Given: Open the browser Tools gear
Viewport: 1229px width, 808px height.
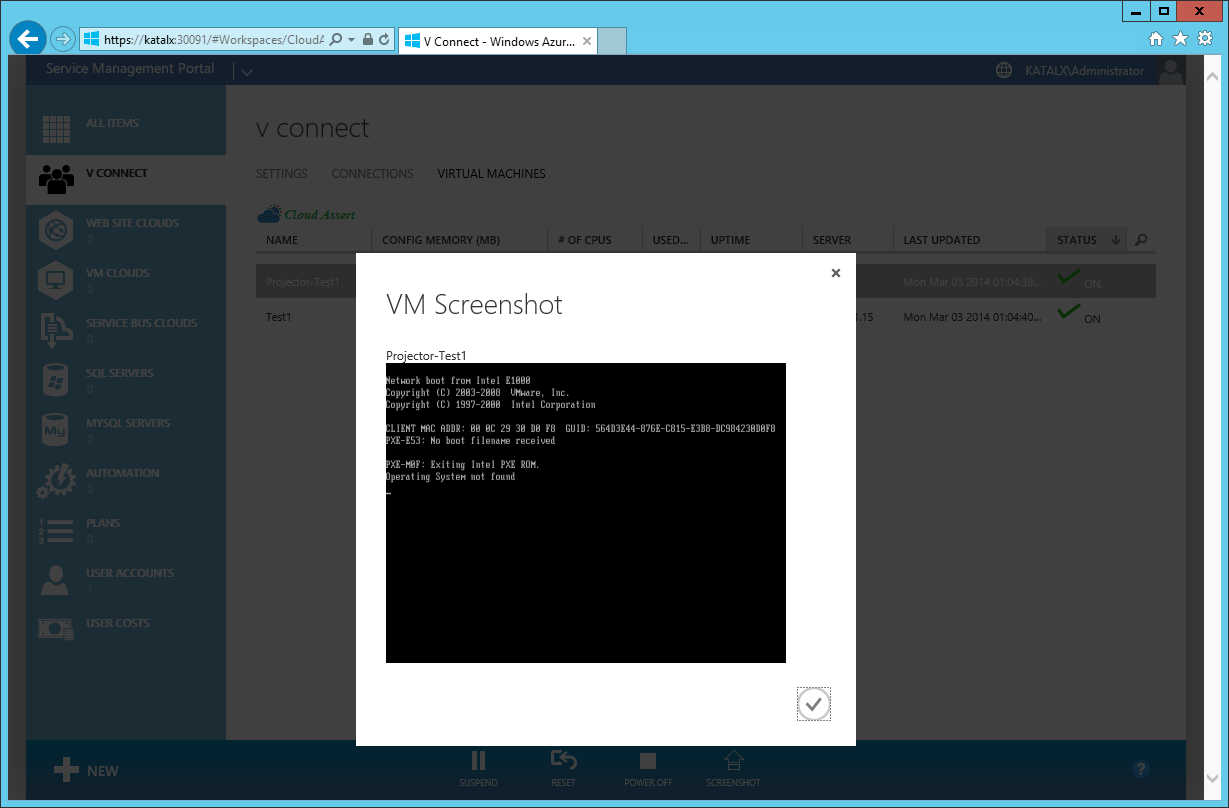Looking at the screenshot, I should coord(1204,39).
